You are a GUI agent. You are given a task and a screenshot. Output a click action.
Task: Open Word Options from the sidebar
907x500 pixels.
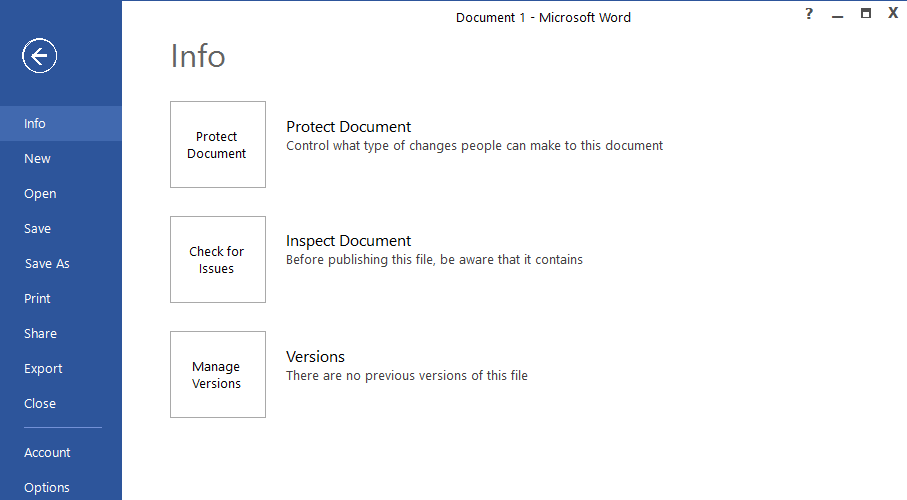(47, 488)
